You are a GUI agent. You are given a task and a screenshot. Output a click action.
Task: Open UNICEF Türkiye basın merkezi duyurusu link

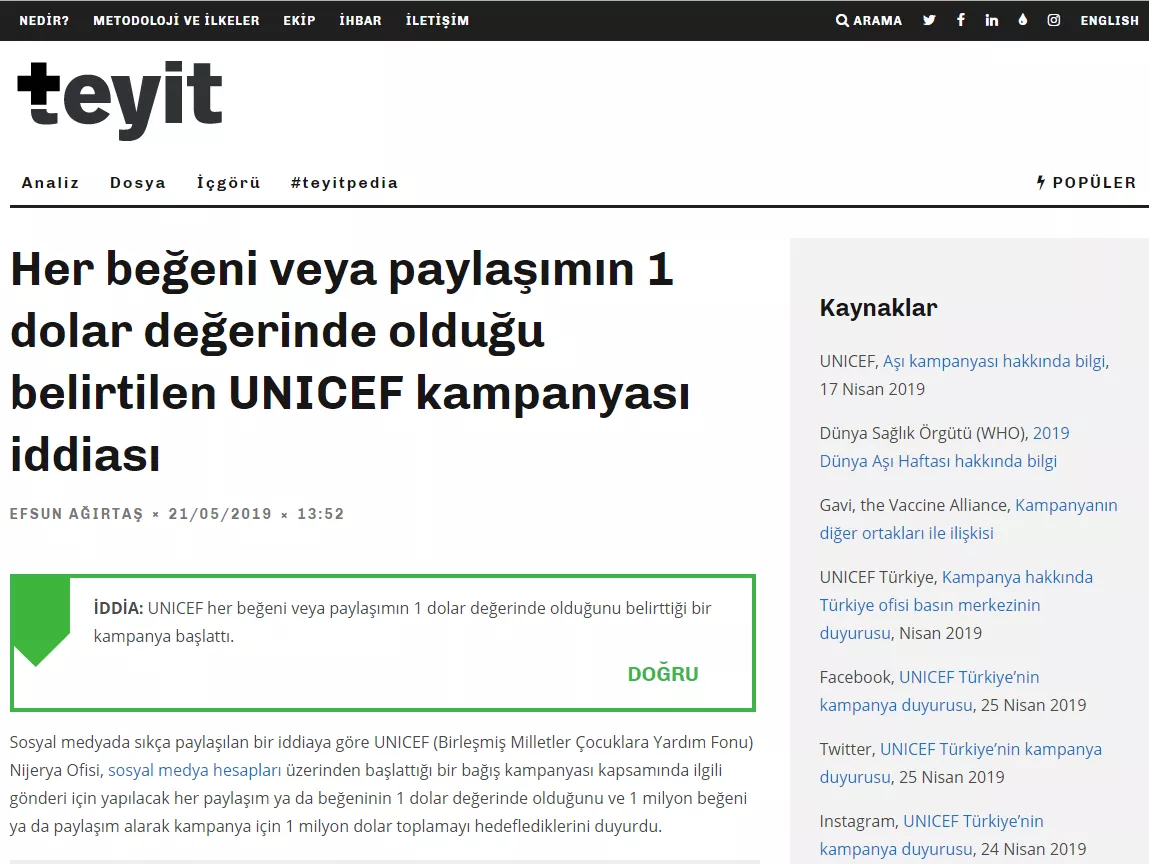[956, 605]
